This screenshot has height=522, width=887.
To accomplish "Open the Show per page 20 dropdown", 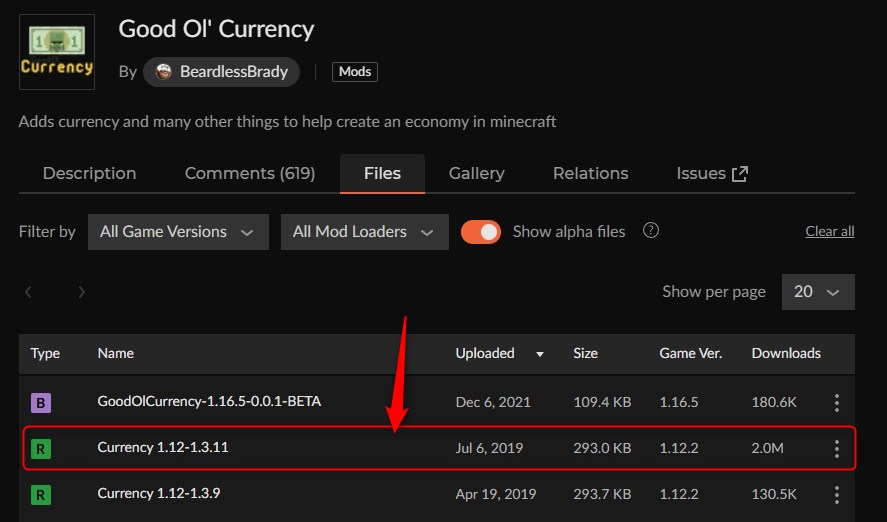I will 818,292.
